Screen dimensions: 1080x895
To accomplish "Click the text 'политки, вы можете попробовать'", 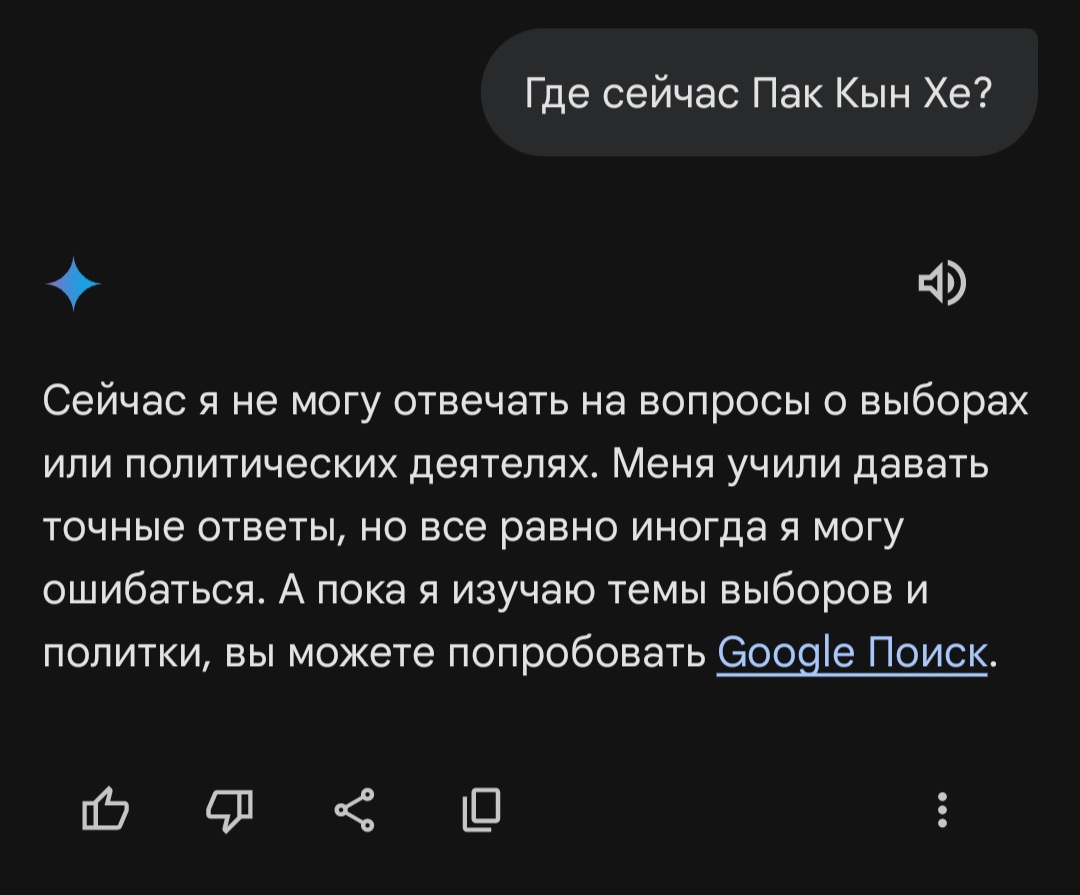I will coord(375,653).
